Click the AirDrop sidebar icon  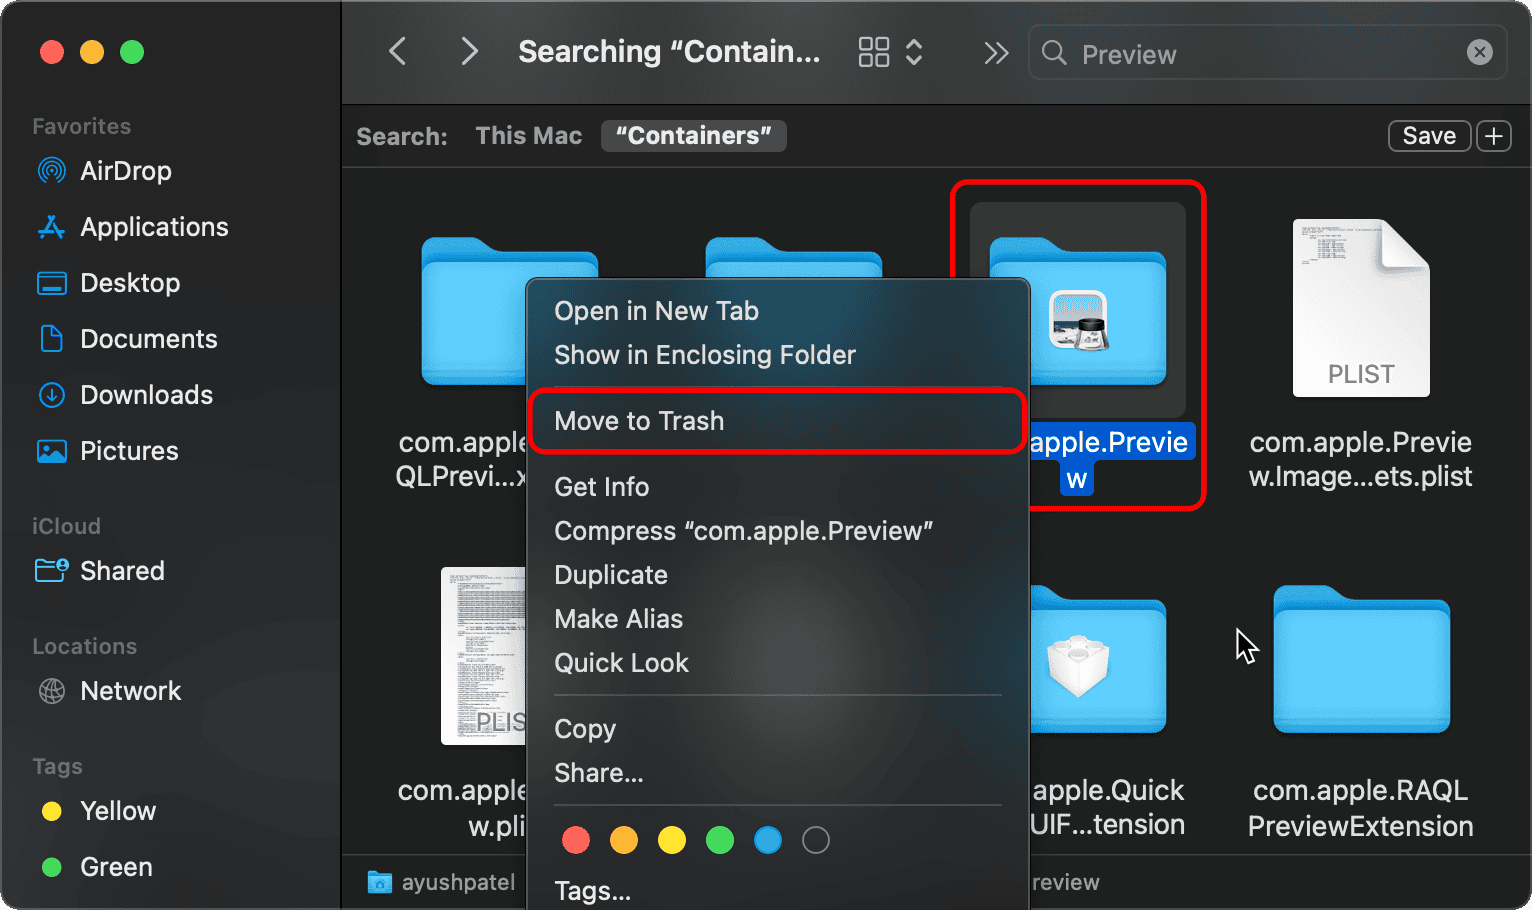(51, 171)
